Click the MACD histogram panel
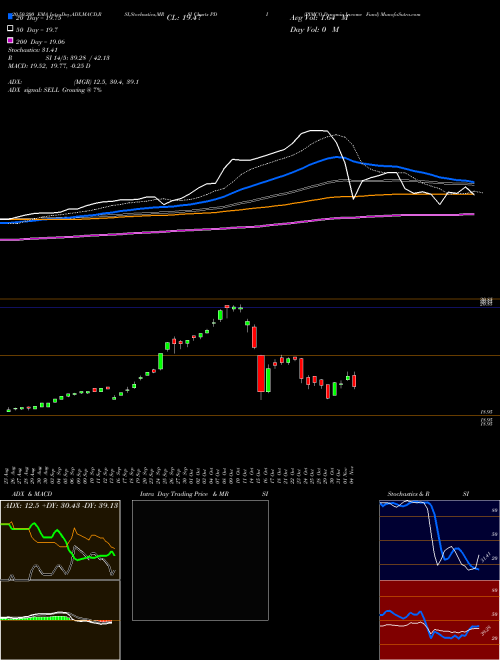 click(x=60, y=620)
